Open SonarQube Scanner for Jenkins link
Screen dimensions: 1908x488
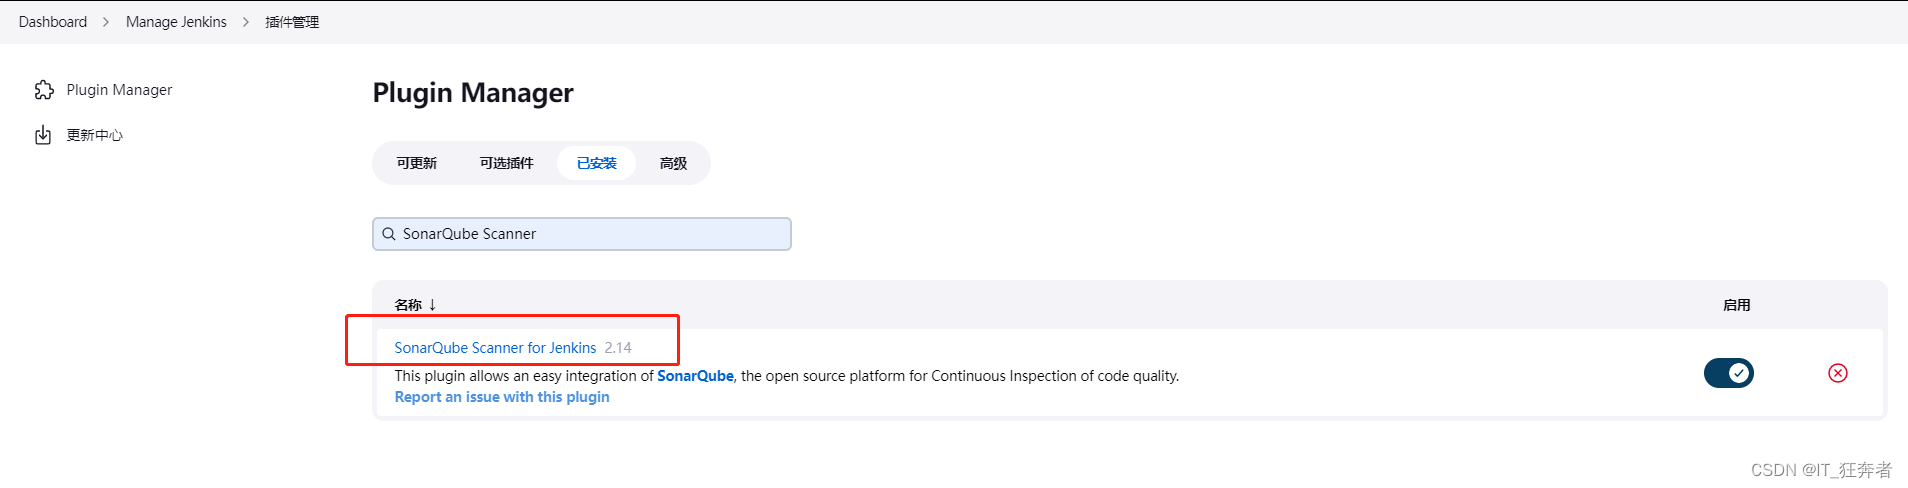click(x=495, y=348)
